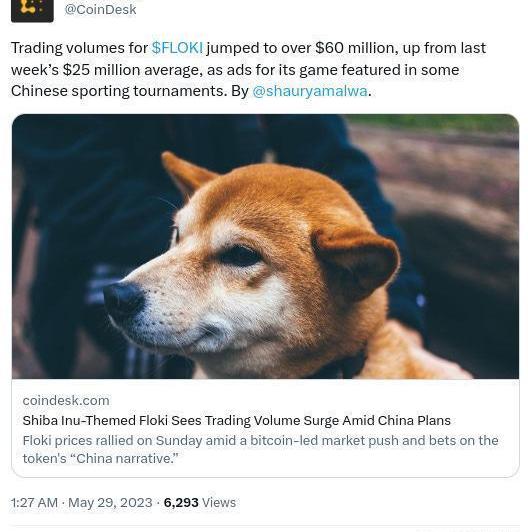Image resolution: width=528 pixels, height=532 pixels.
Task: Click the Views label beside the count
Action: (x=219, y=502)
